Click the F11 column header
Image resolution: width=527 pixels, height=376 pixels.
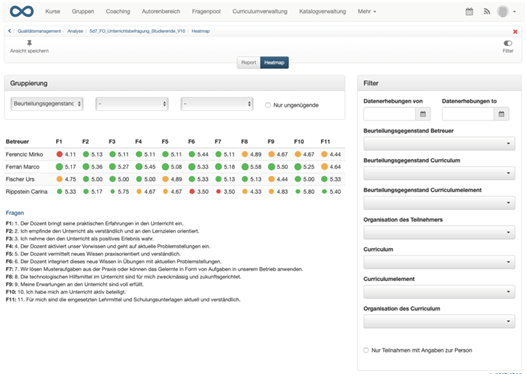(325, 141)
